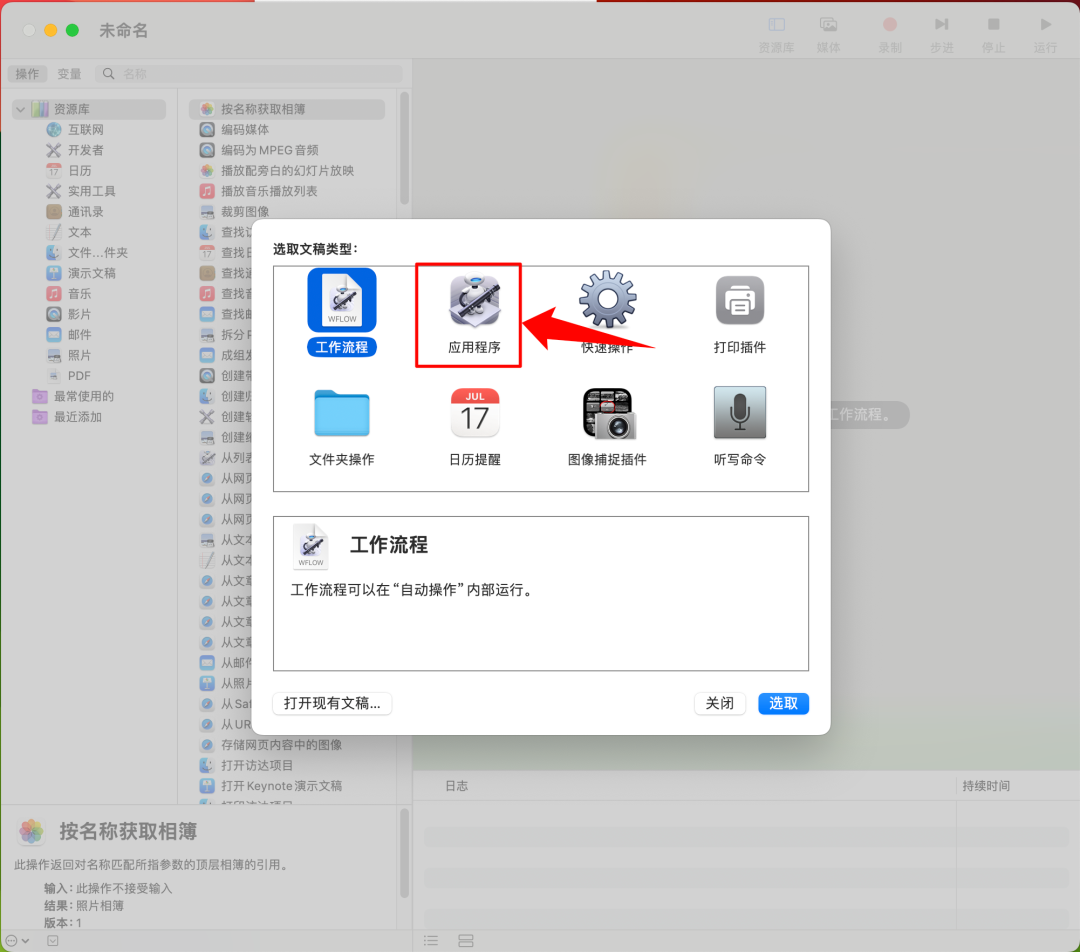Select the 工作流程 document type icon

click(x=340, y=299)
